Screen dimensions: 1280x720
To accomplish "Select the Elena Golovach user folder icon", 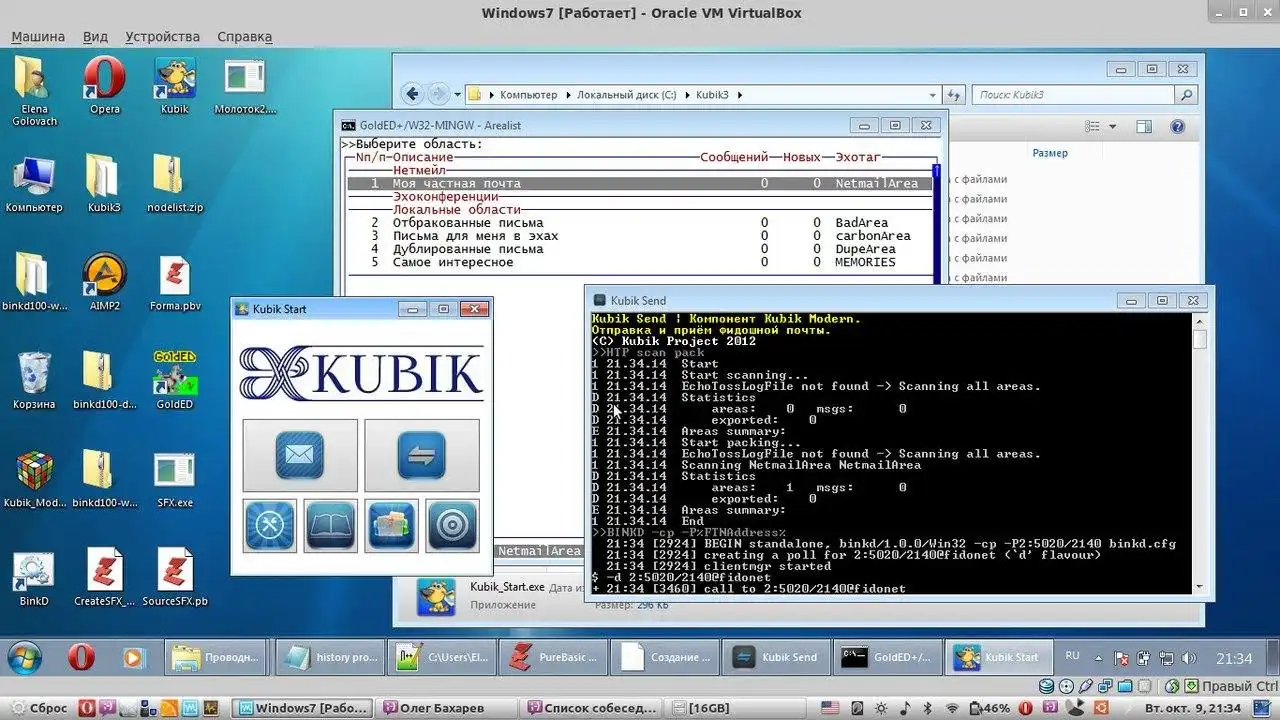I will pos(34,91).
